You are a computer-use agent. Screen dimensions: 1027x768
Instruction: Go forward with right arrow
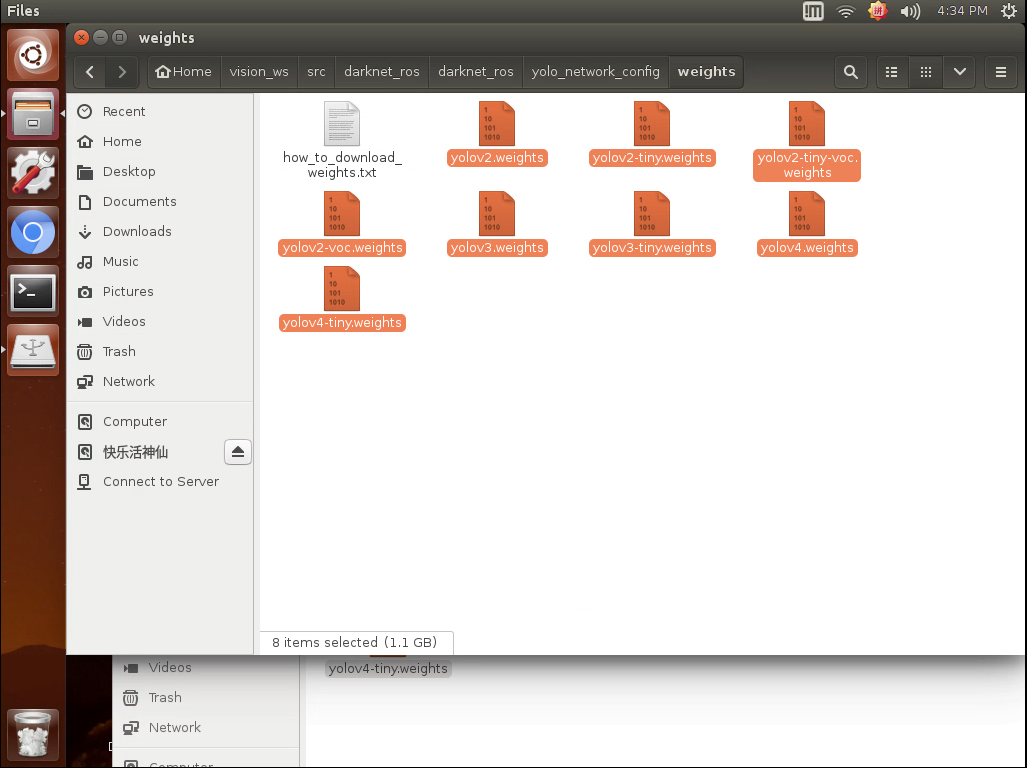point(122,72)
